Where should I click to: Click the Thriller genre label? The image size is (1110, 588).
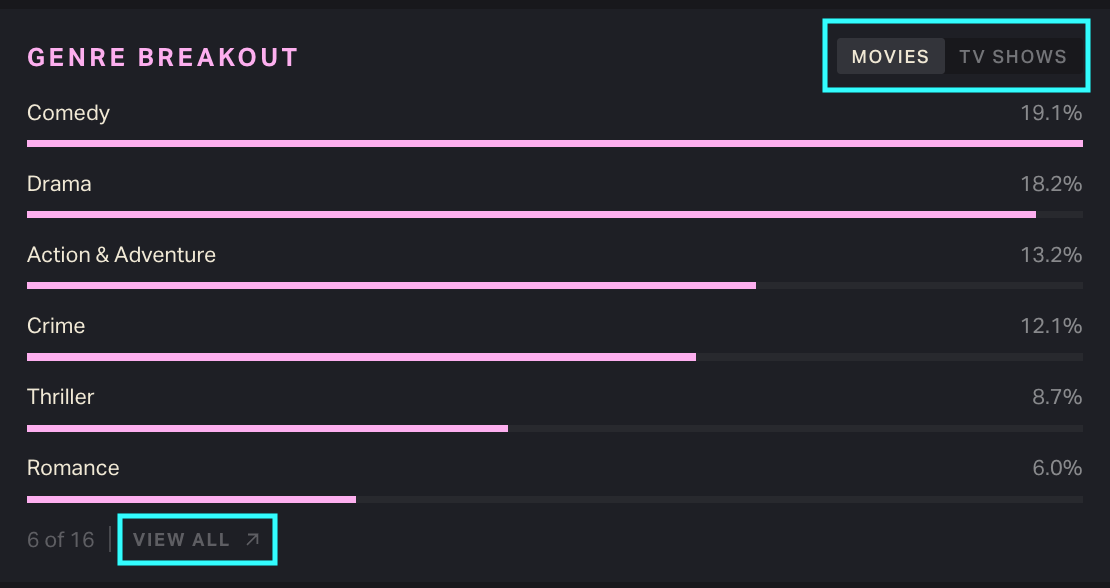pos(60,397)
